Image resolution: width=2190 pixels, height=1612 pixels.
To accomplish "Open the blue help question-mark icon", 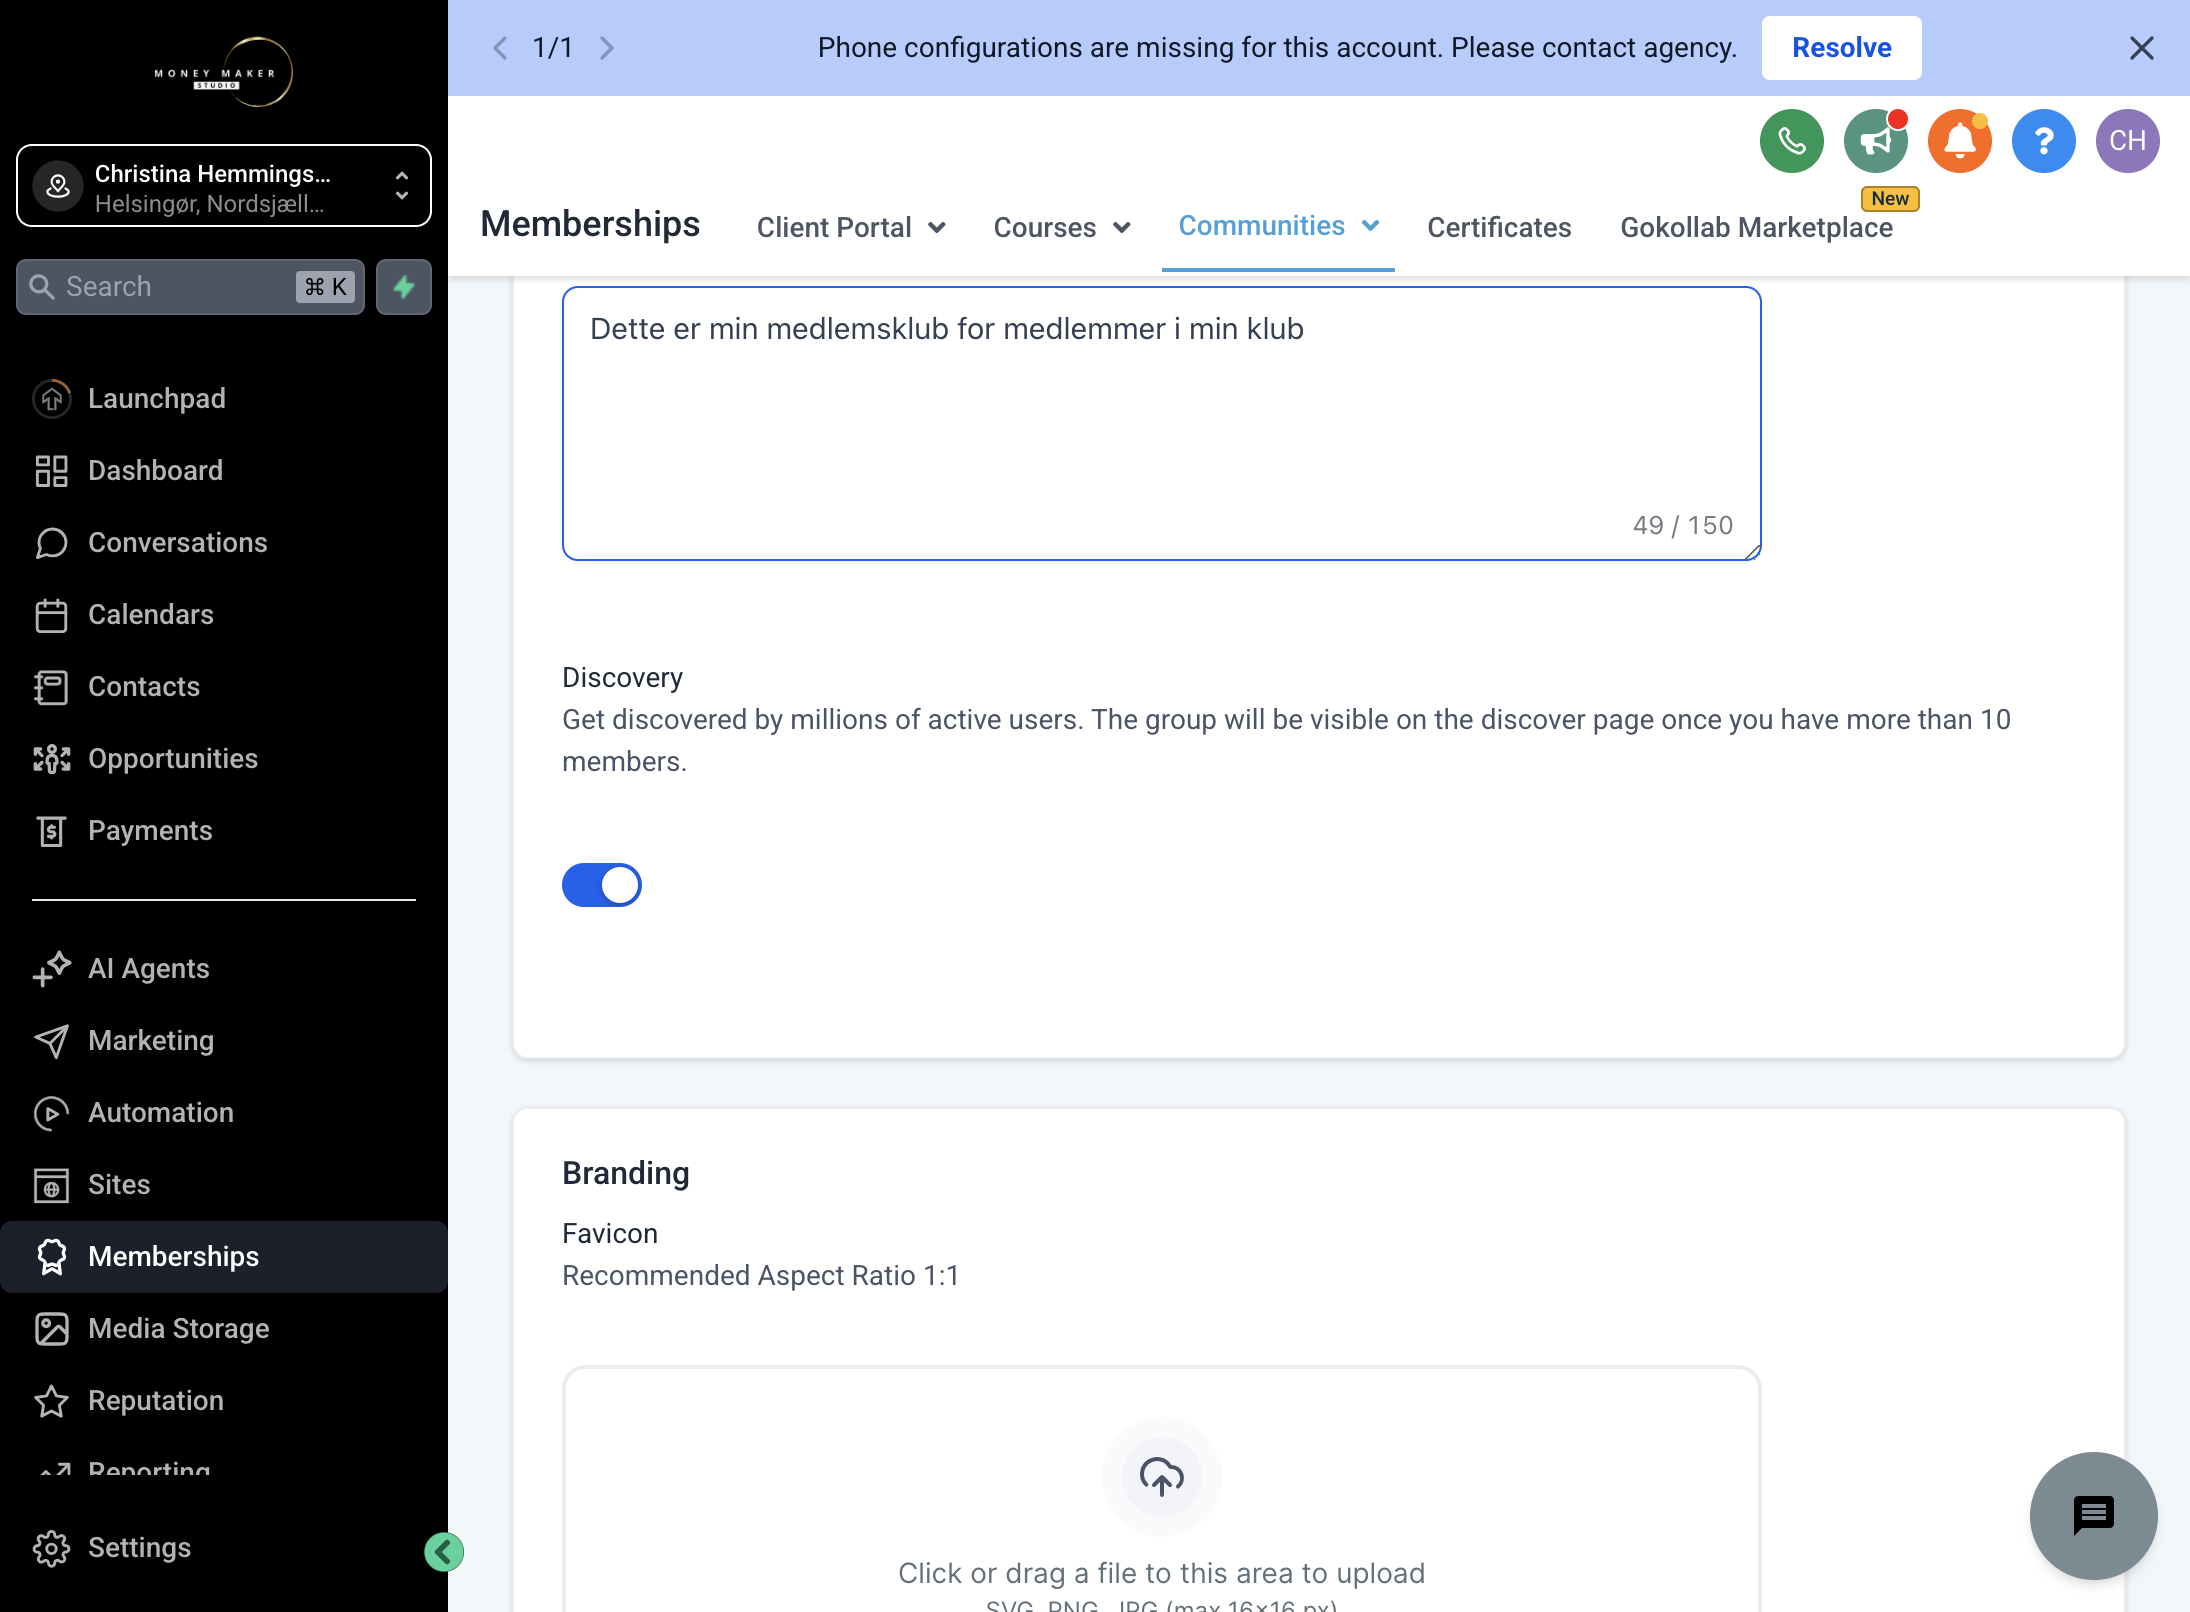I will 2043,141.
